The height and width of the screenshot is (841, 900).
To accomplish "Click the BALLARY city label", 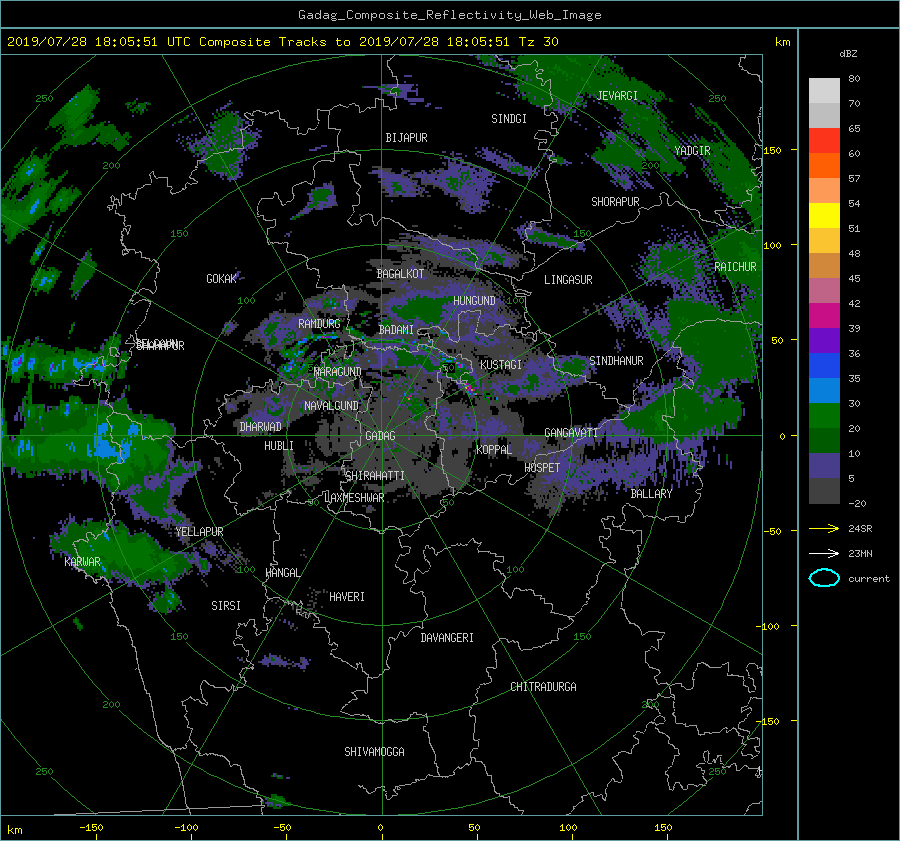I will pyautogui.click(x=651, y=494).
